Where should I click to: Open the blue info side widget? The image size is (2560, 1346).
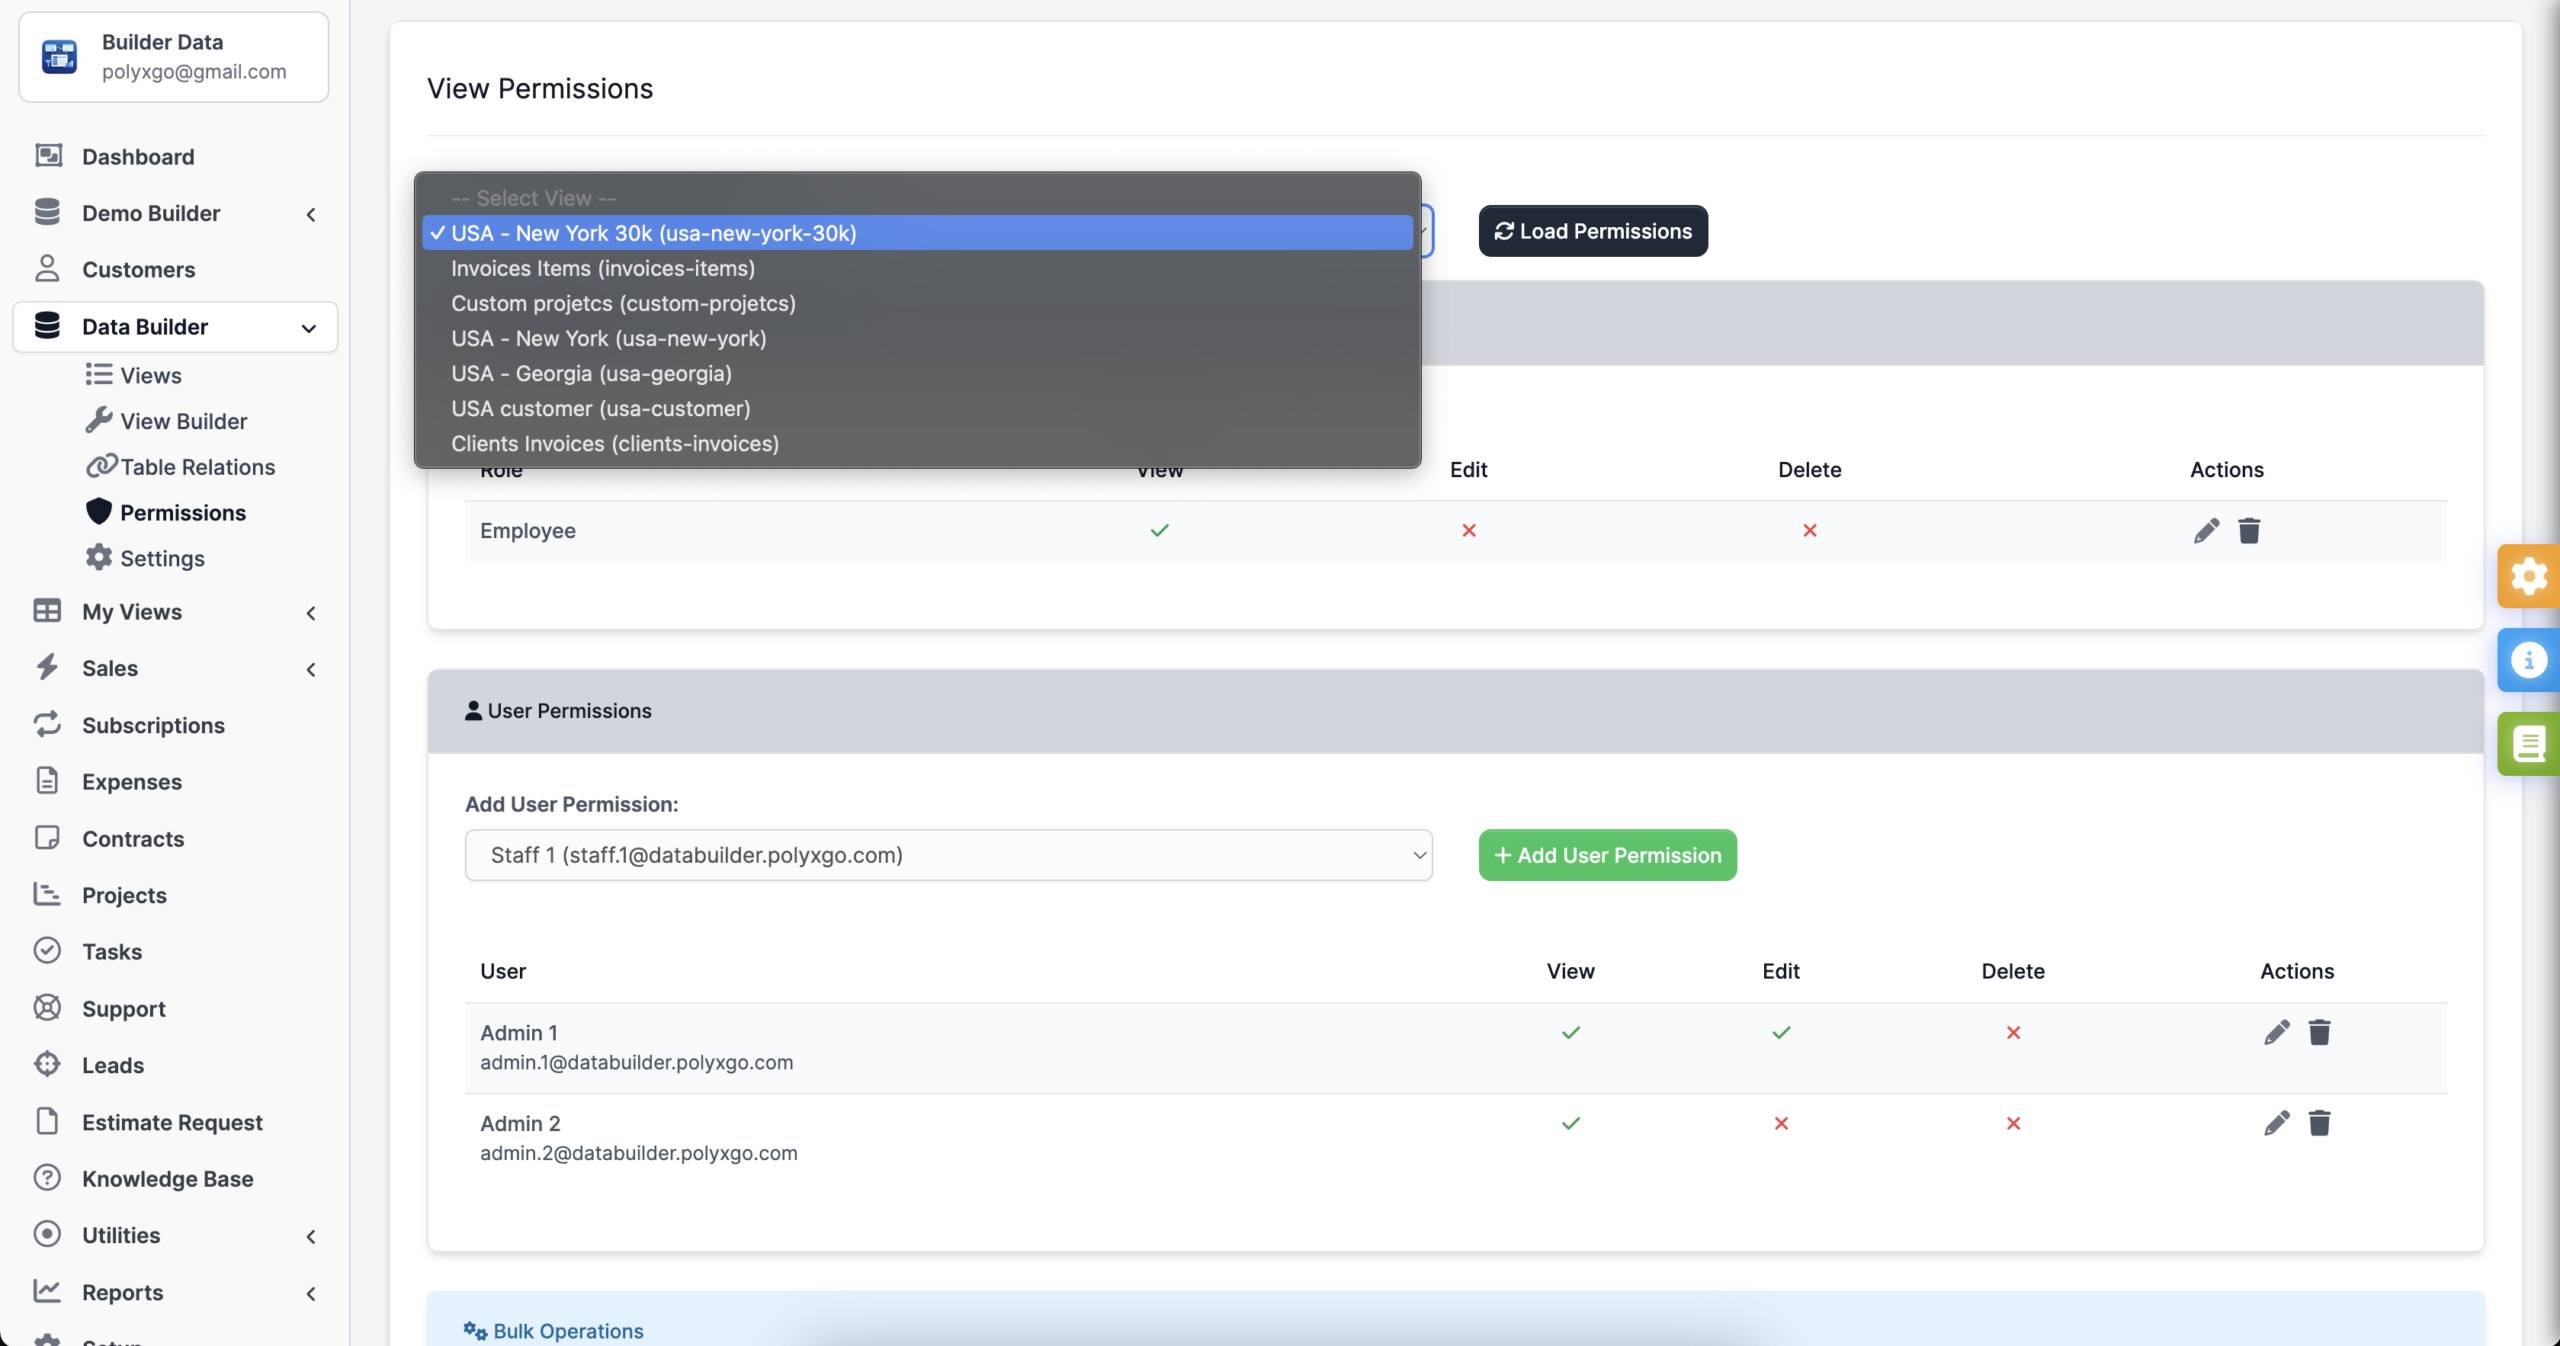(2528, 660)
